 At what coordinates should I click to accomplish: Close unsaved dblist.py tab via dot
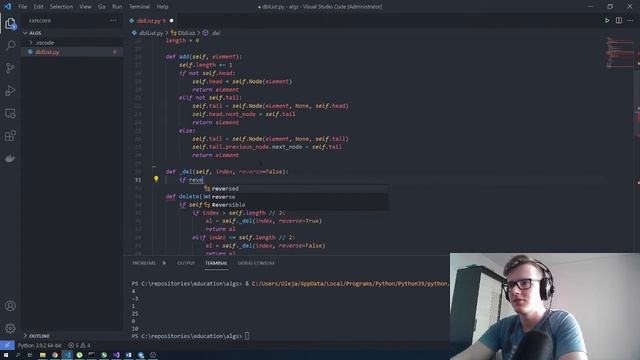[171, 20]
